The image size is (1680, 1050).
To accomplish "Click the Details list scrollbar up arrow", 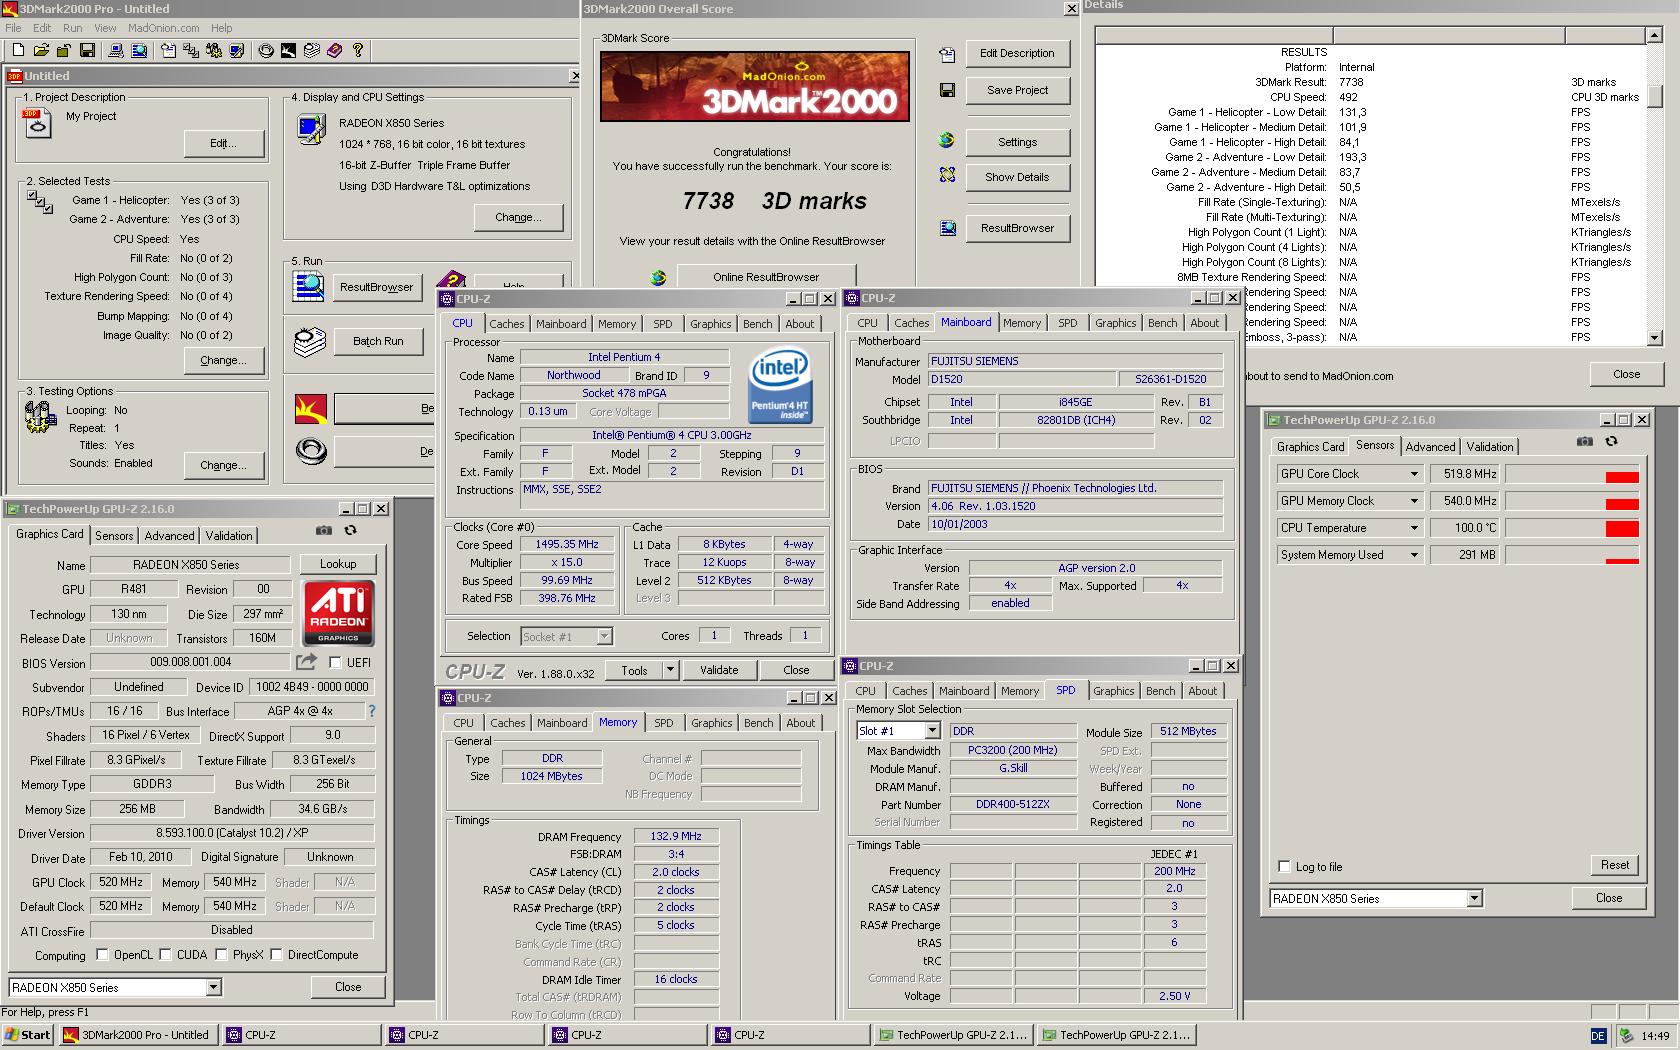I will coord(1654,36).
